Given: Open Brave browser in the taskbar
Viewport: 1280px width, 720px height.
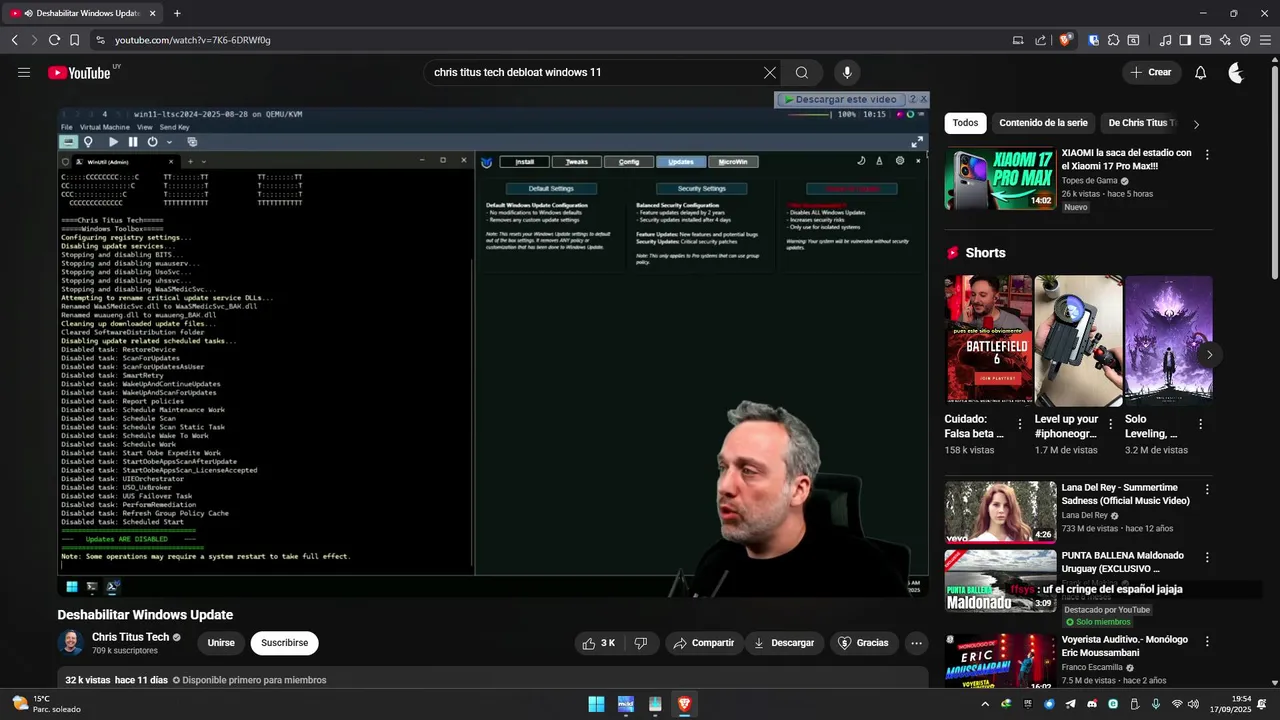Looking at the screenshot, I should 684,704.
